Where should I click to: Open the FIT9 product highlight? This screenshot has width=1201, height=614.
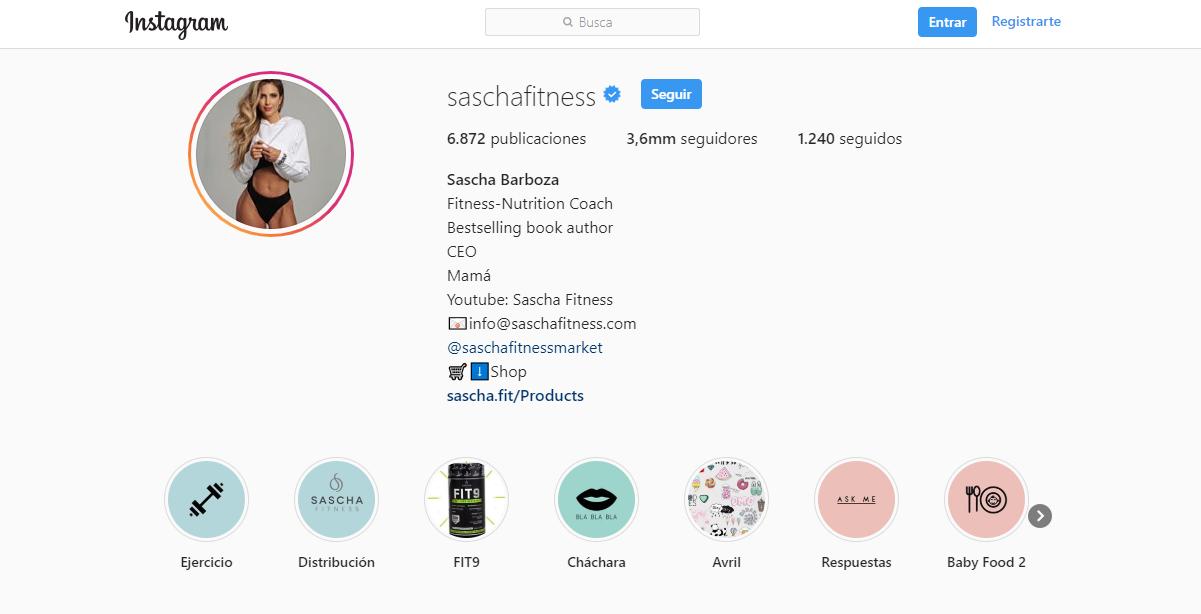[466, 499]
